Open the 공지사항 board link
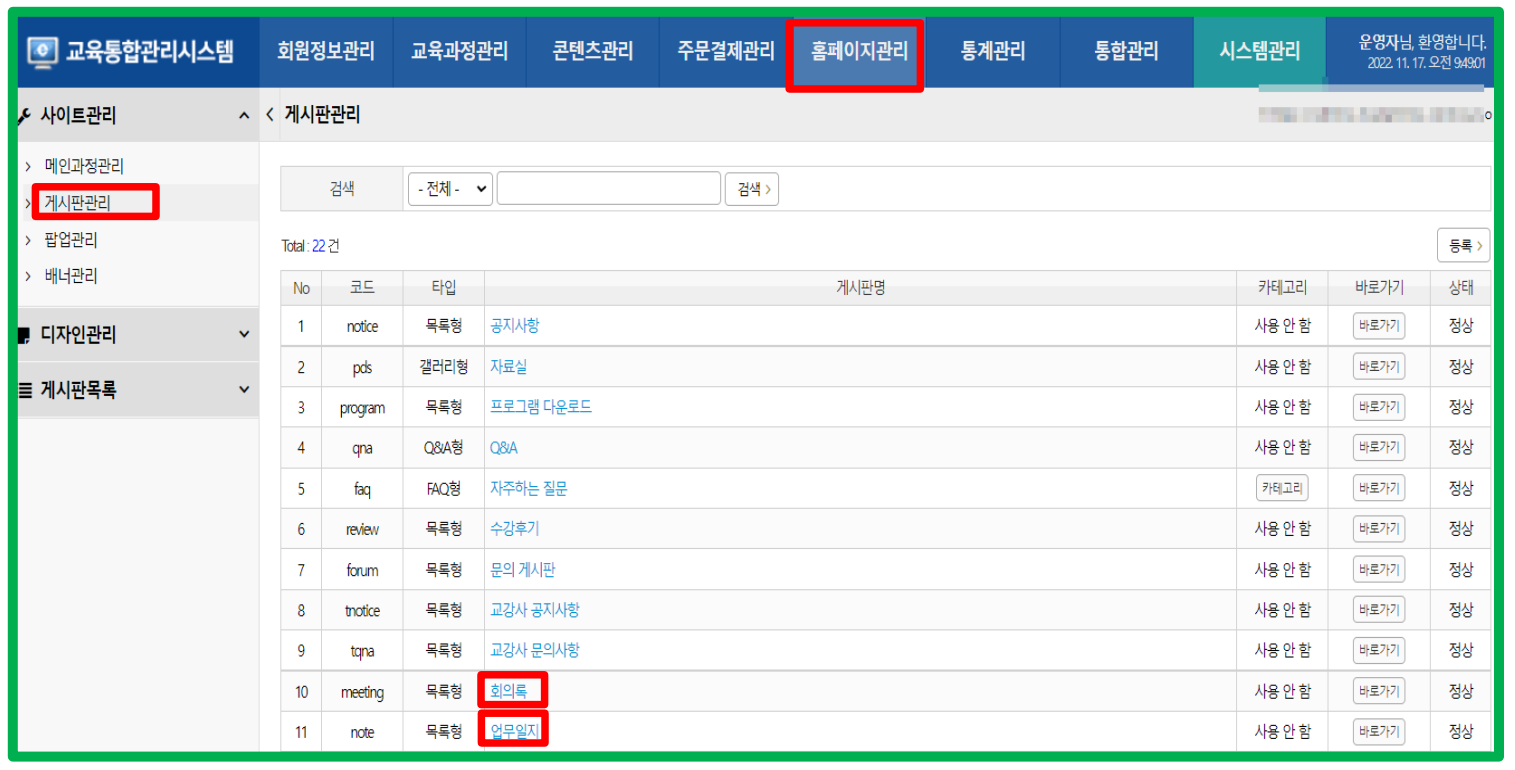Screen dimensions: 1515x770 [514, 326]
